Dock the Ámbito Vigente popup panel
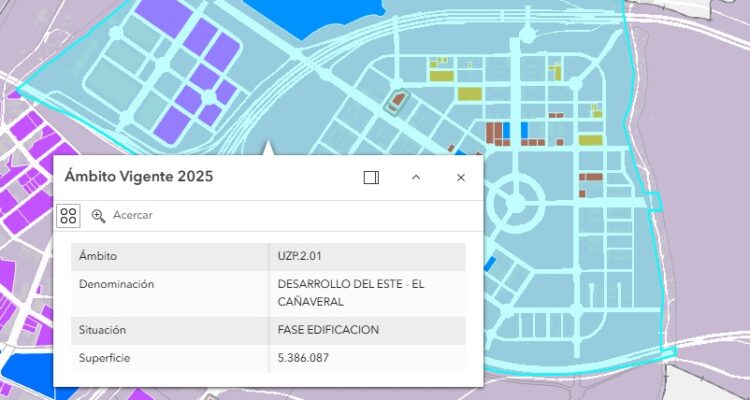This screenshot has height=400, width=750. click(371, 178)
